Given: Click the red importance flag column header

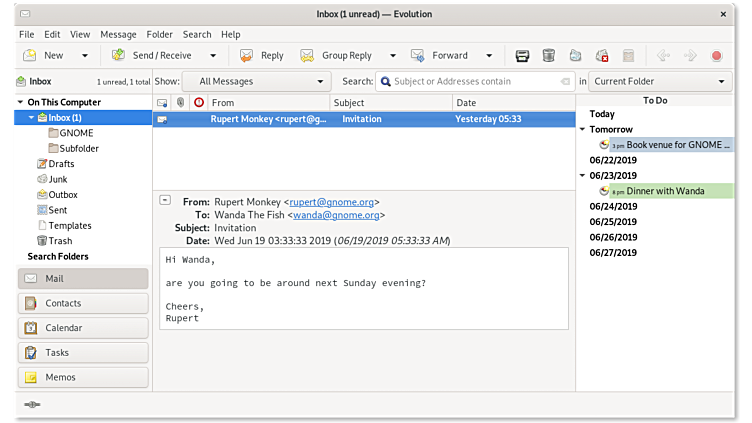Looking at the screenshot, I should tap(198, 102).
